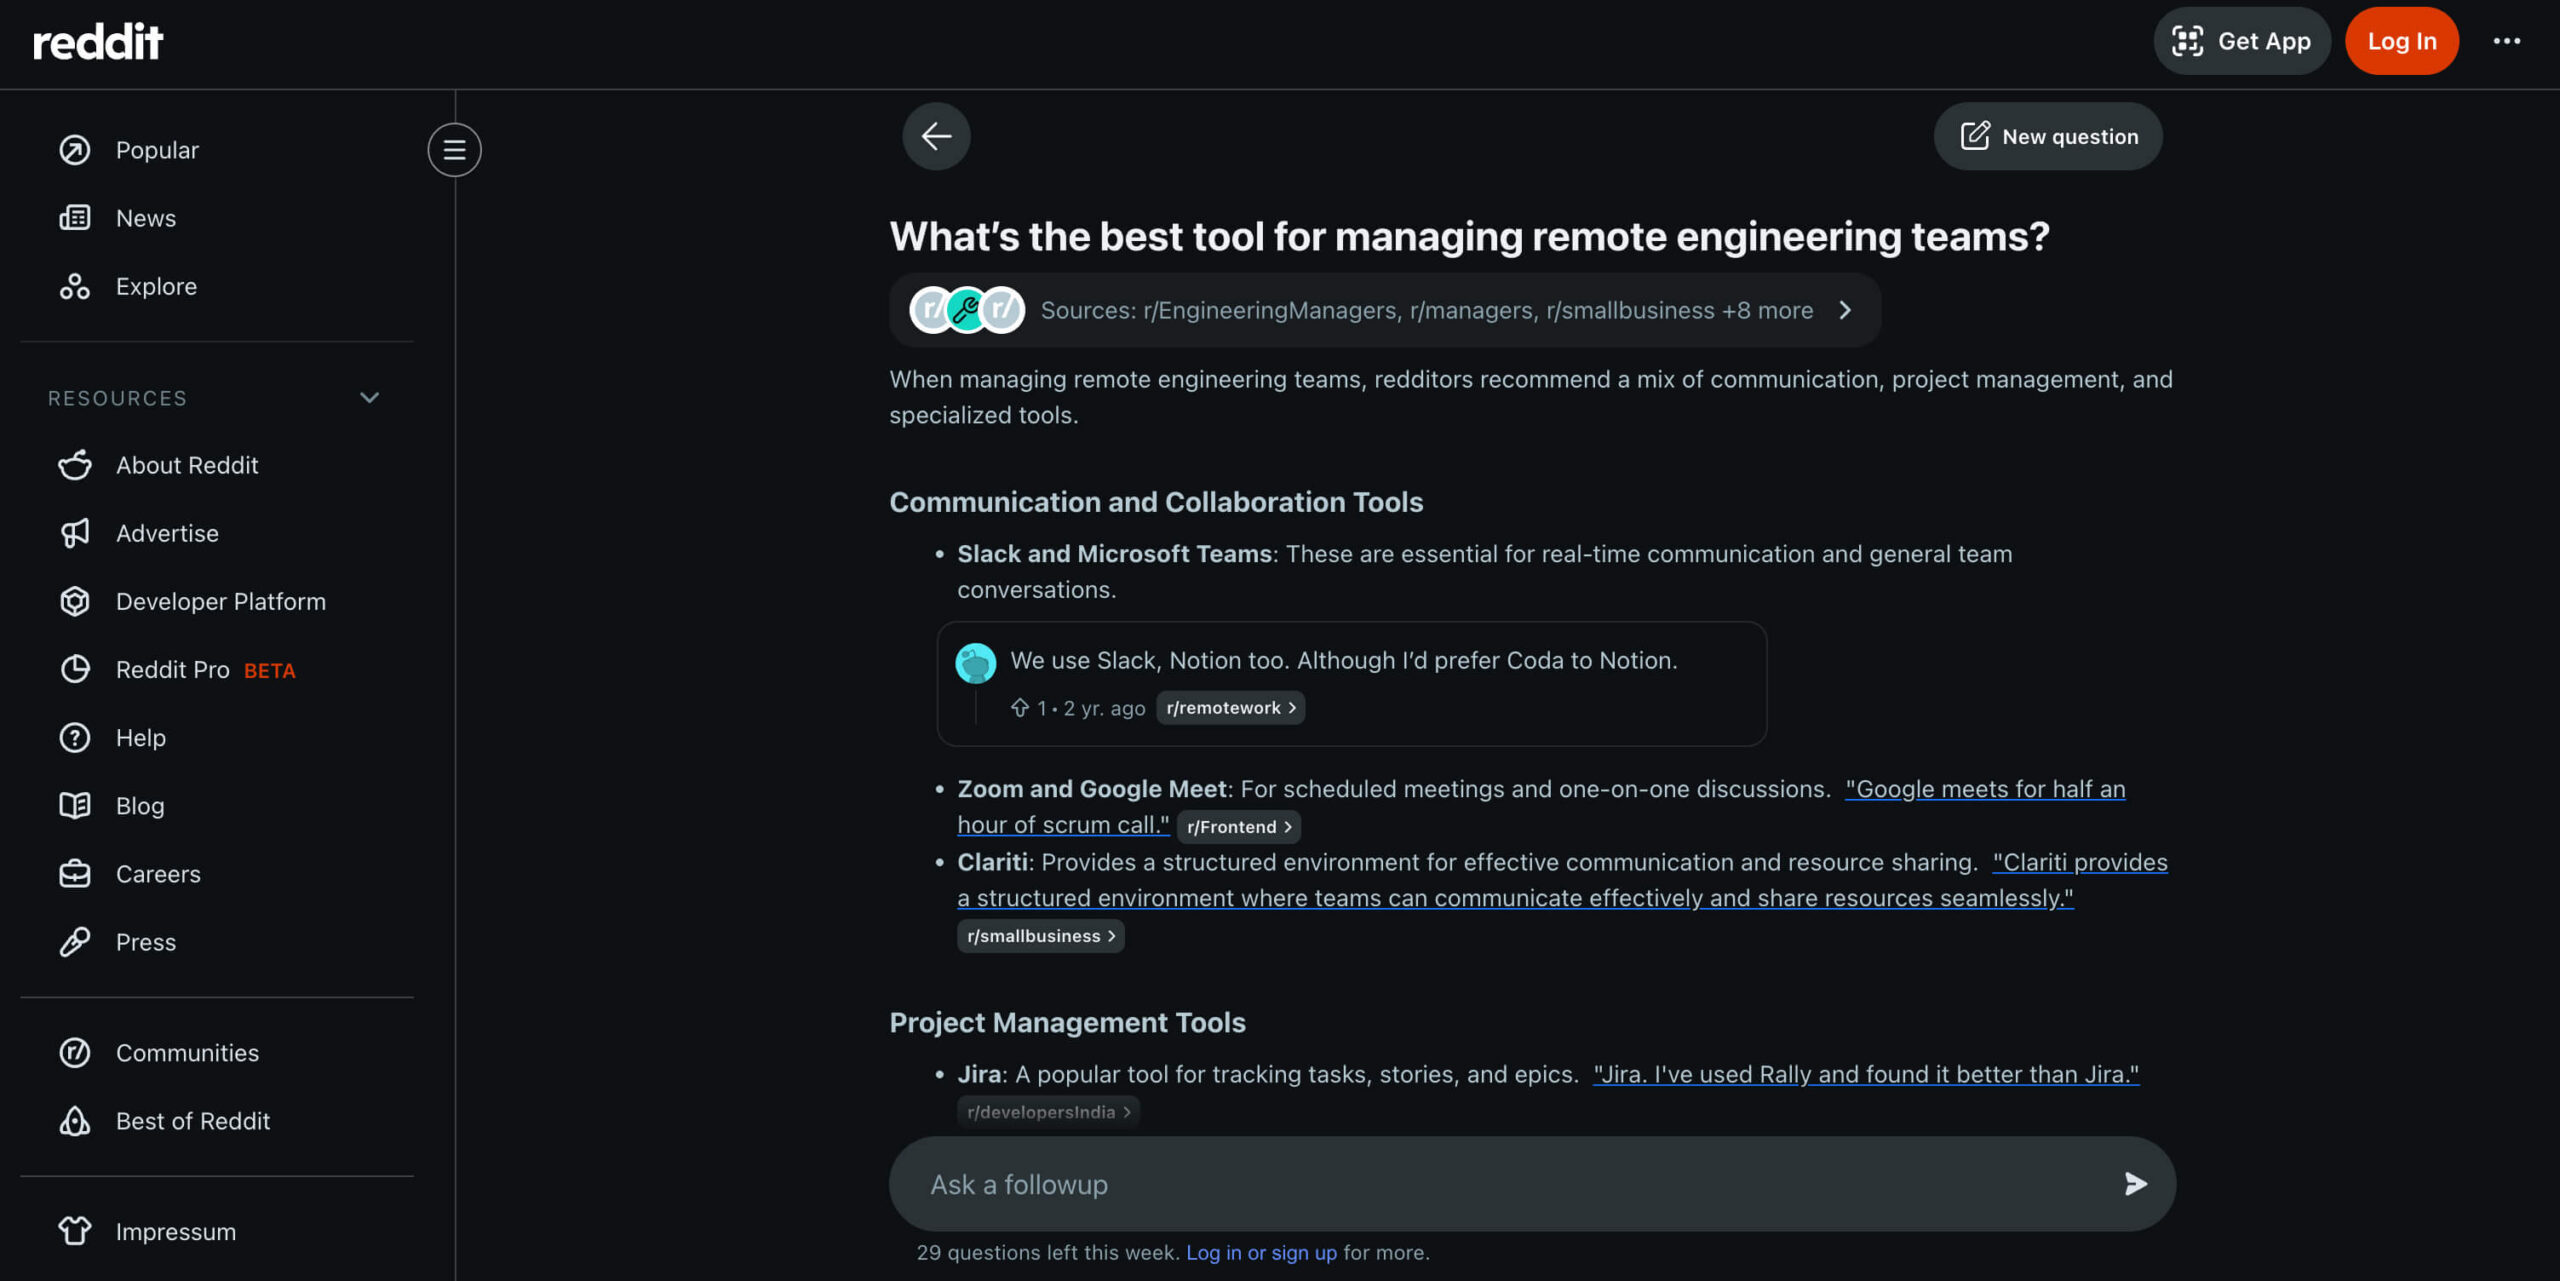
Task: Click the Ask a followup field
Action: pos(1500,1184)
